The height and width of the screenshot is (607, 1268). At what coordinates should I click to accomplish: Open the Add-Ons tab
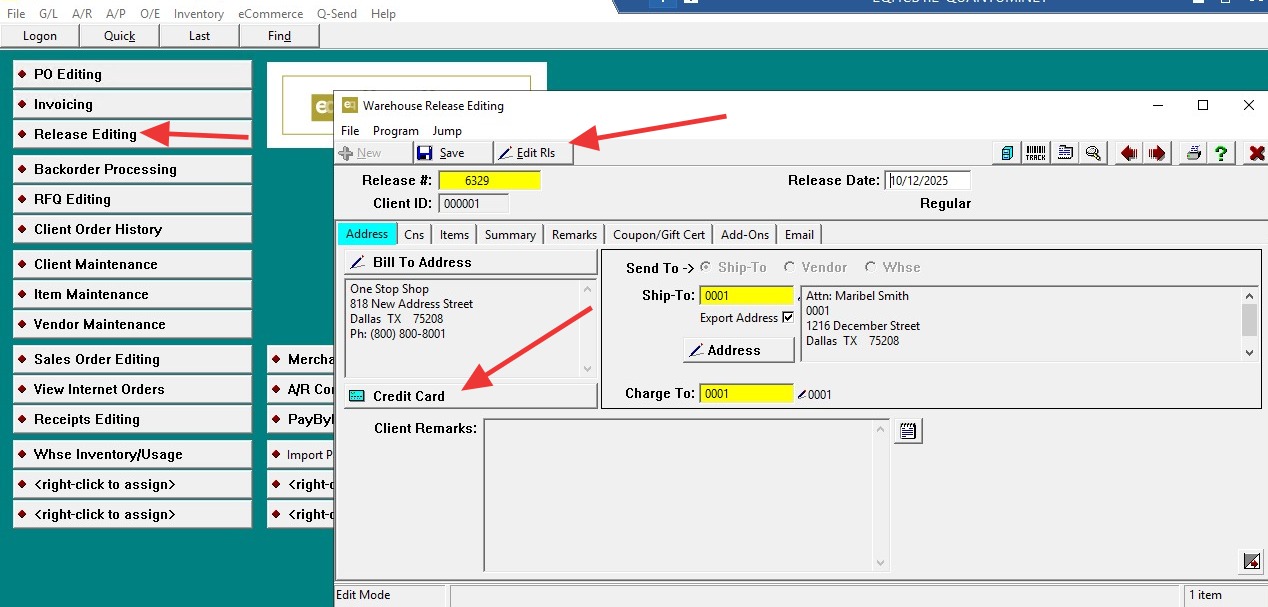tap(745, 234)
